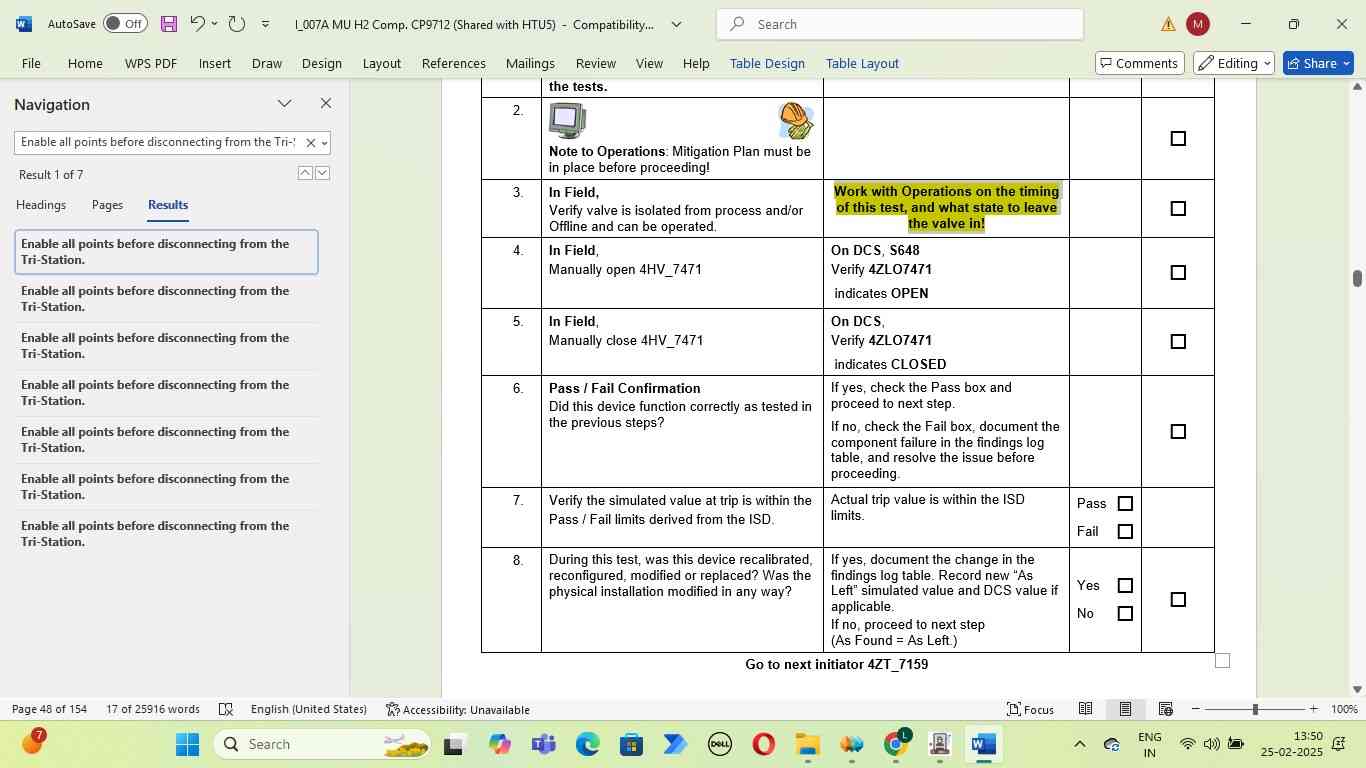
Task: Open the spelling proofing status icon
Action: [226, 710]
